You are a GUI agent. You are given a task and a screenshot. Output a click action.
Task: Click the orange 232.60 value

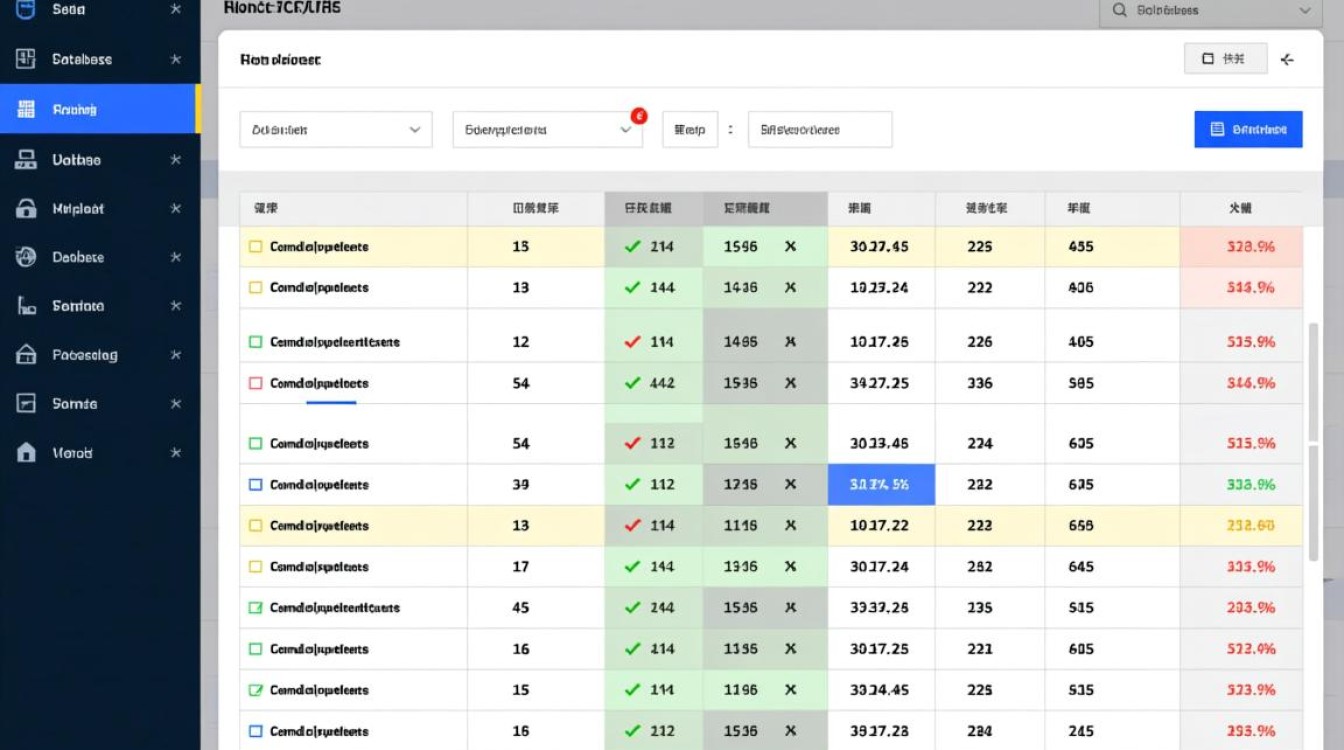(x=1251, y=525)
